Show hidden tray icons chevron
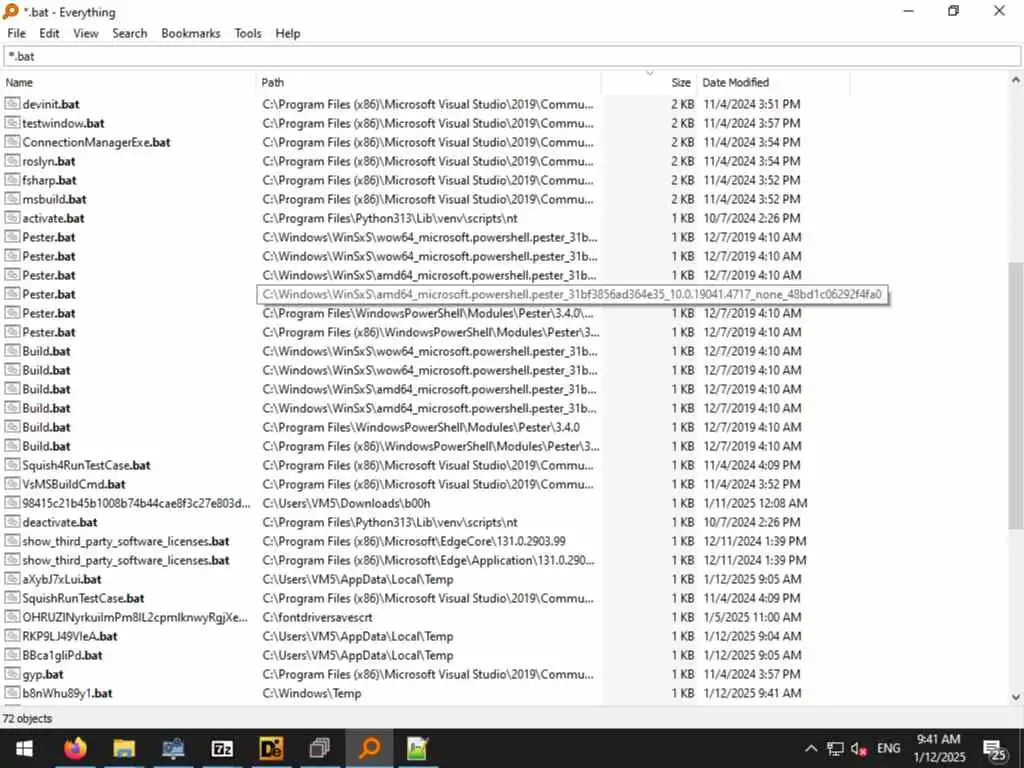 [810, 748]
